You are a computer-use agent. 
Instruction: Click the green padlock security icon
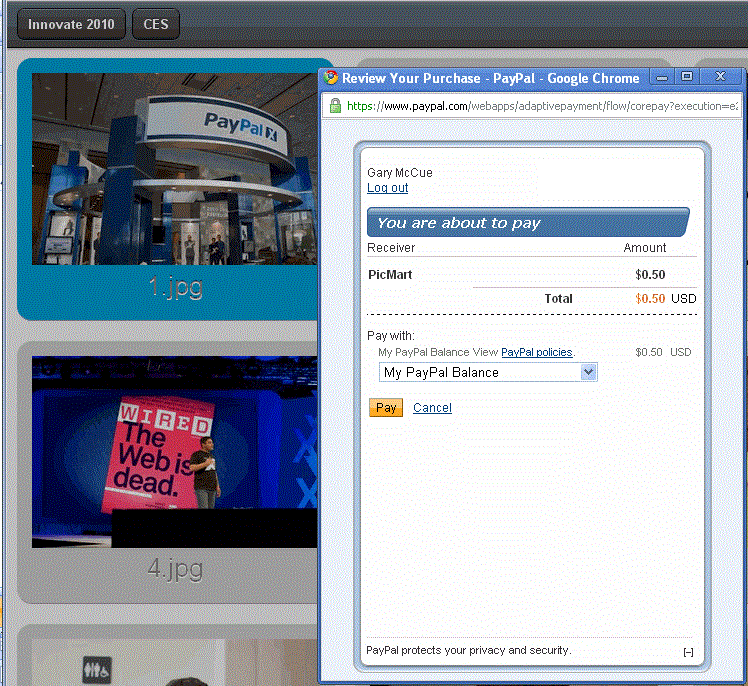[335, 105]
